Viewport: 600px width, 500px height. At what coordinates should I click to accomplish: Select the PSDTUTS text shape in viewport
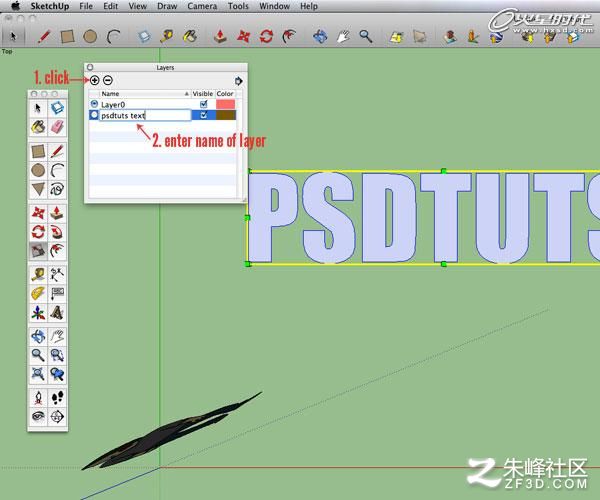pyautogui.click(x=424, y=217)
